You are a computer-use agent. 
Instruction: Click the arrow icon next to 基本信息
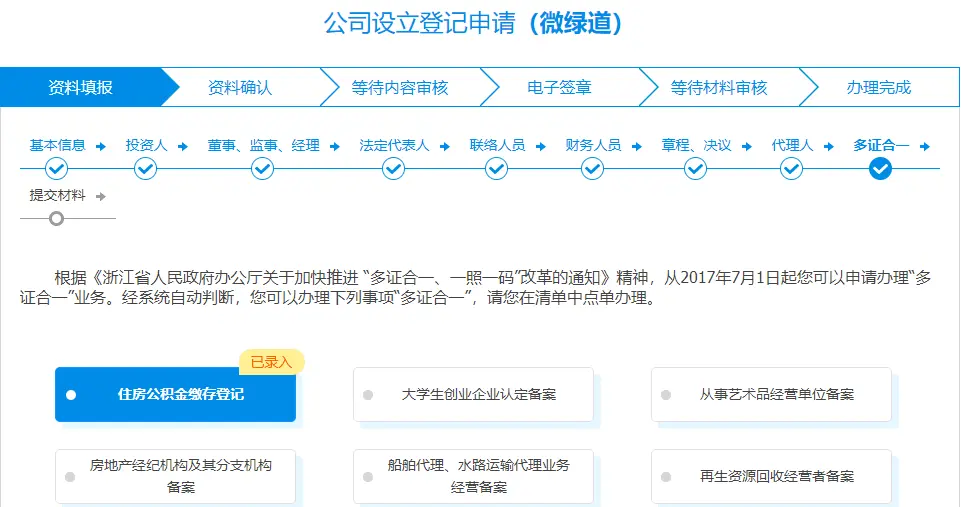coord(101,147)
